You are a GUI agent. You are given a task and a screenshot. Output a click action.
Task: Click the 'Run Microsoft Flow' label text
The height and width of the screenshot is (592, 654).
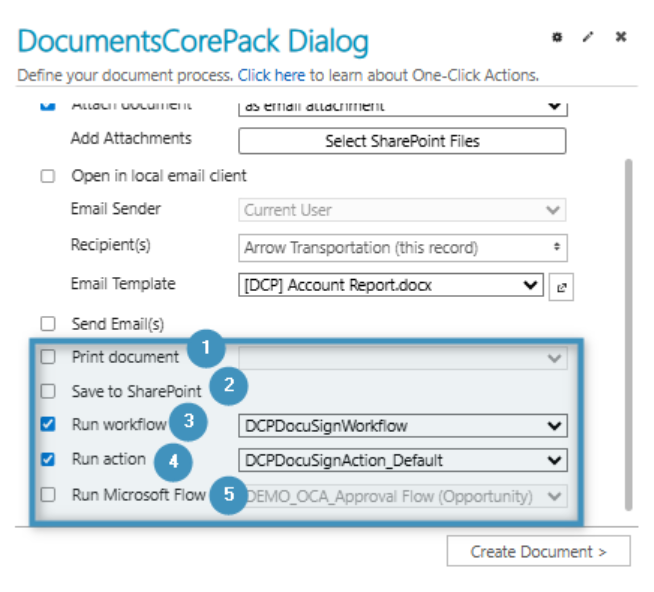coord(139,495)
